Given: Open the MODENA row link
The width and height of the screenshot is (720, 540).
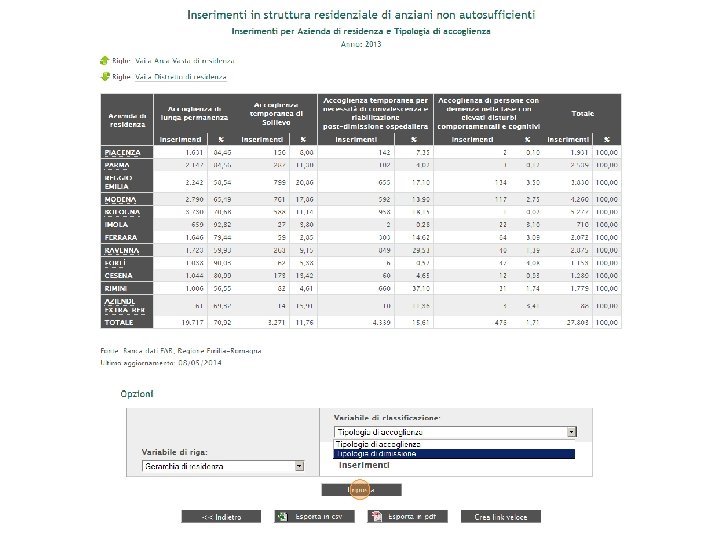Looking at the screenshot, I should 120,200.
